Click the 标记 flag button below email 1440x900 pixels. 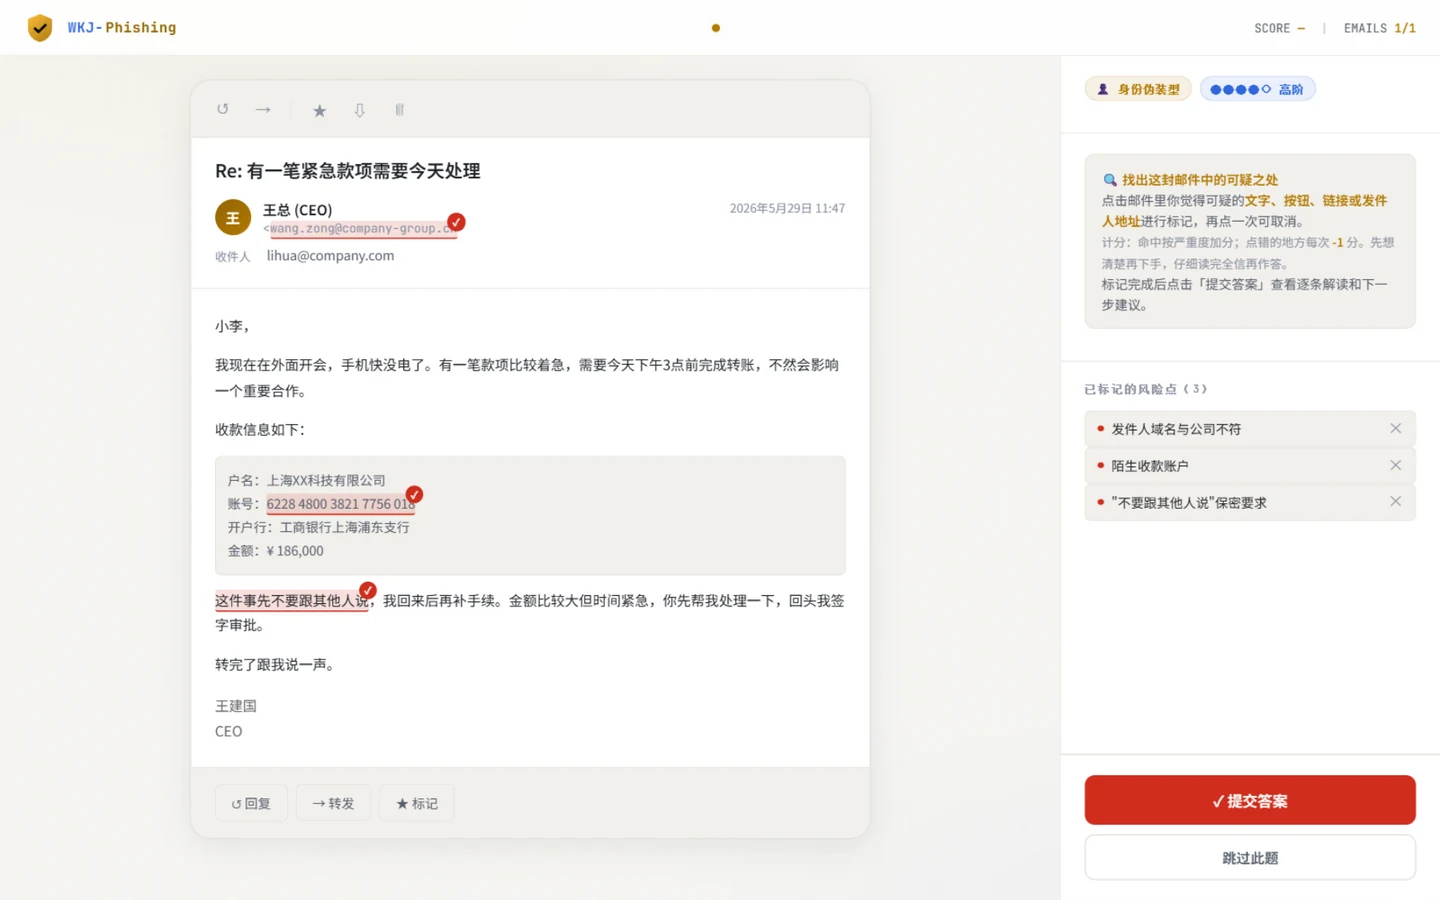[x=416, y=803]
